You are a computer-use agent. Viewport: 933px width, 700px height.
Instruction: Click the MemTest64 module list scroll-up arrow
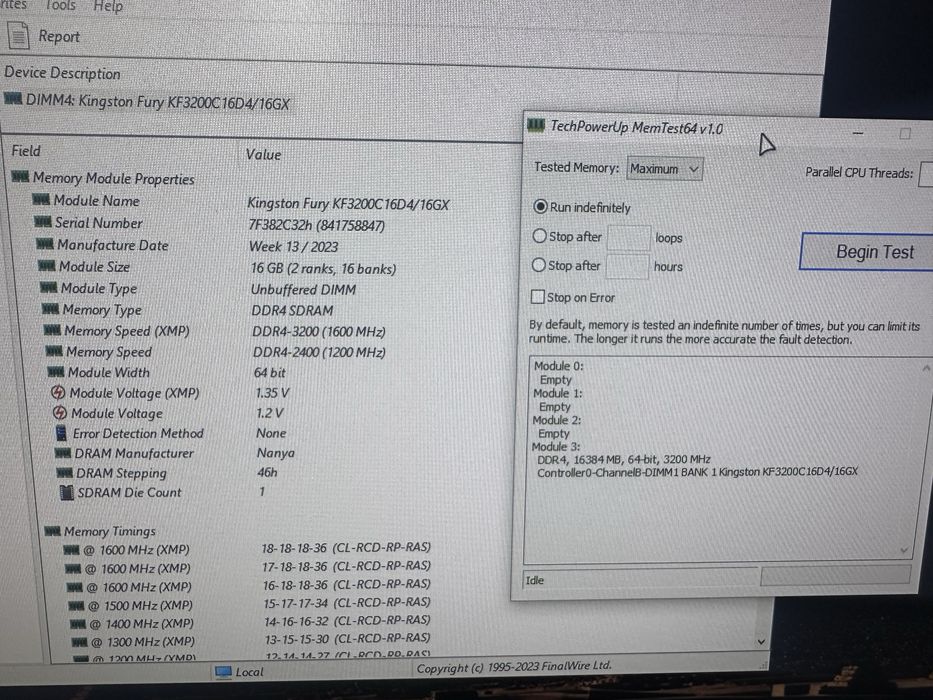(x=926, y=369)
